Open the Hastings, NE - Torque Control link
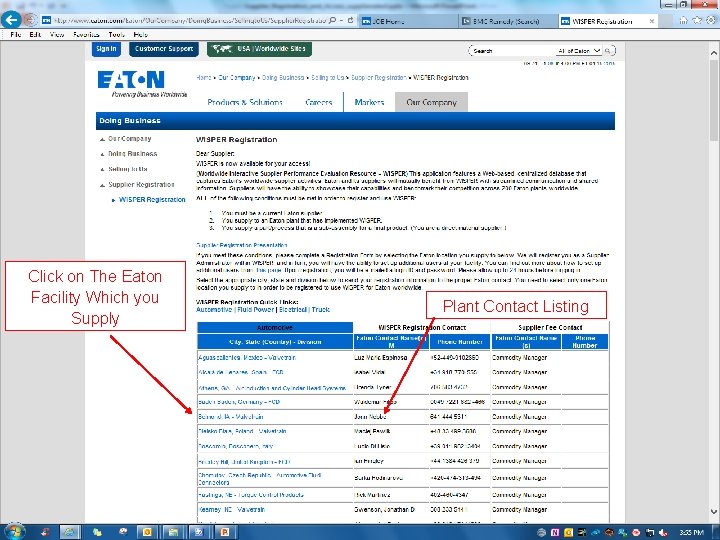This screenshot has width=720, height=540. coord(251,495)
